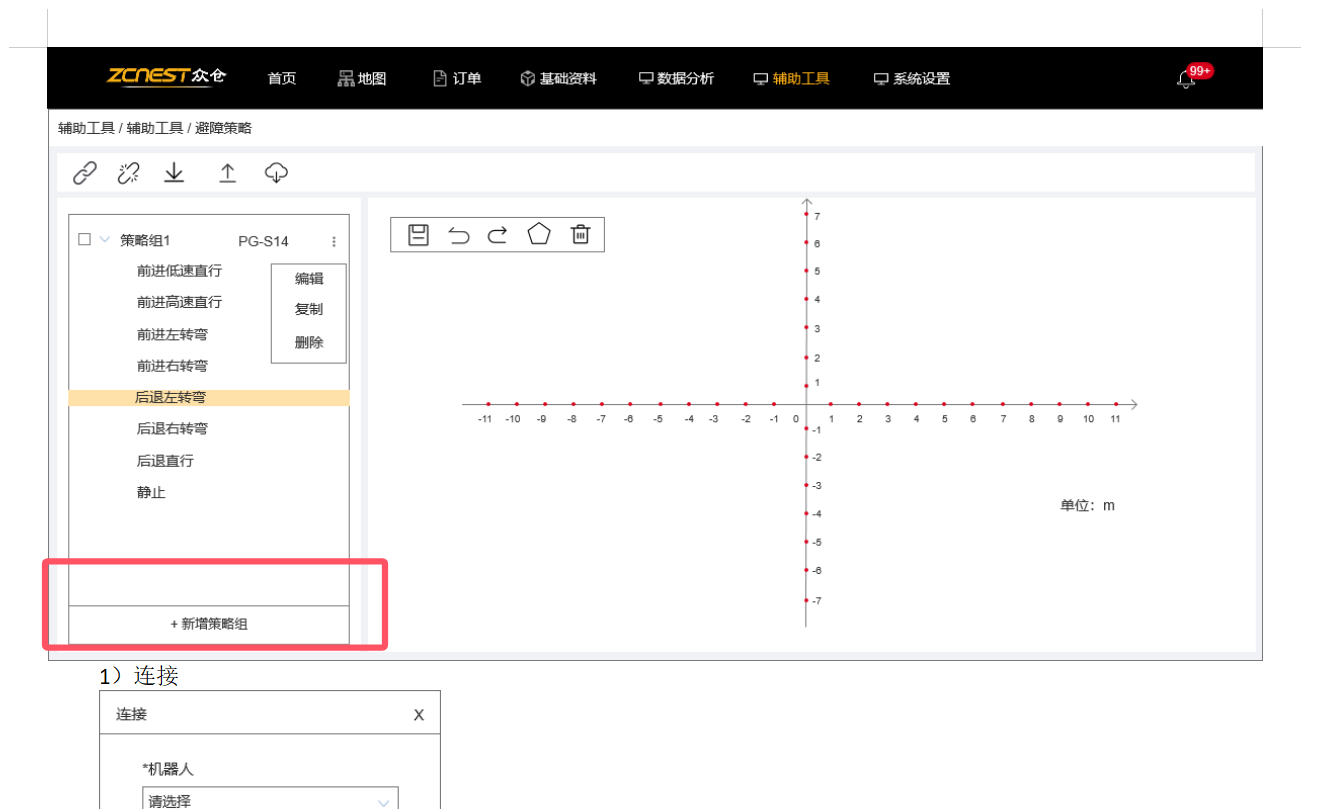
Task: Click the PG-S14 label
Action: [263, 241]
